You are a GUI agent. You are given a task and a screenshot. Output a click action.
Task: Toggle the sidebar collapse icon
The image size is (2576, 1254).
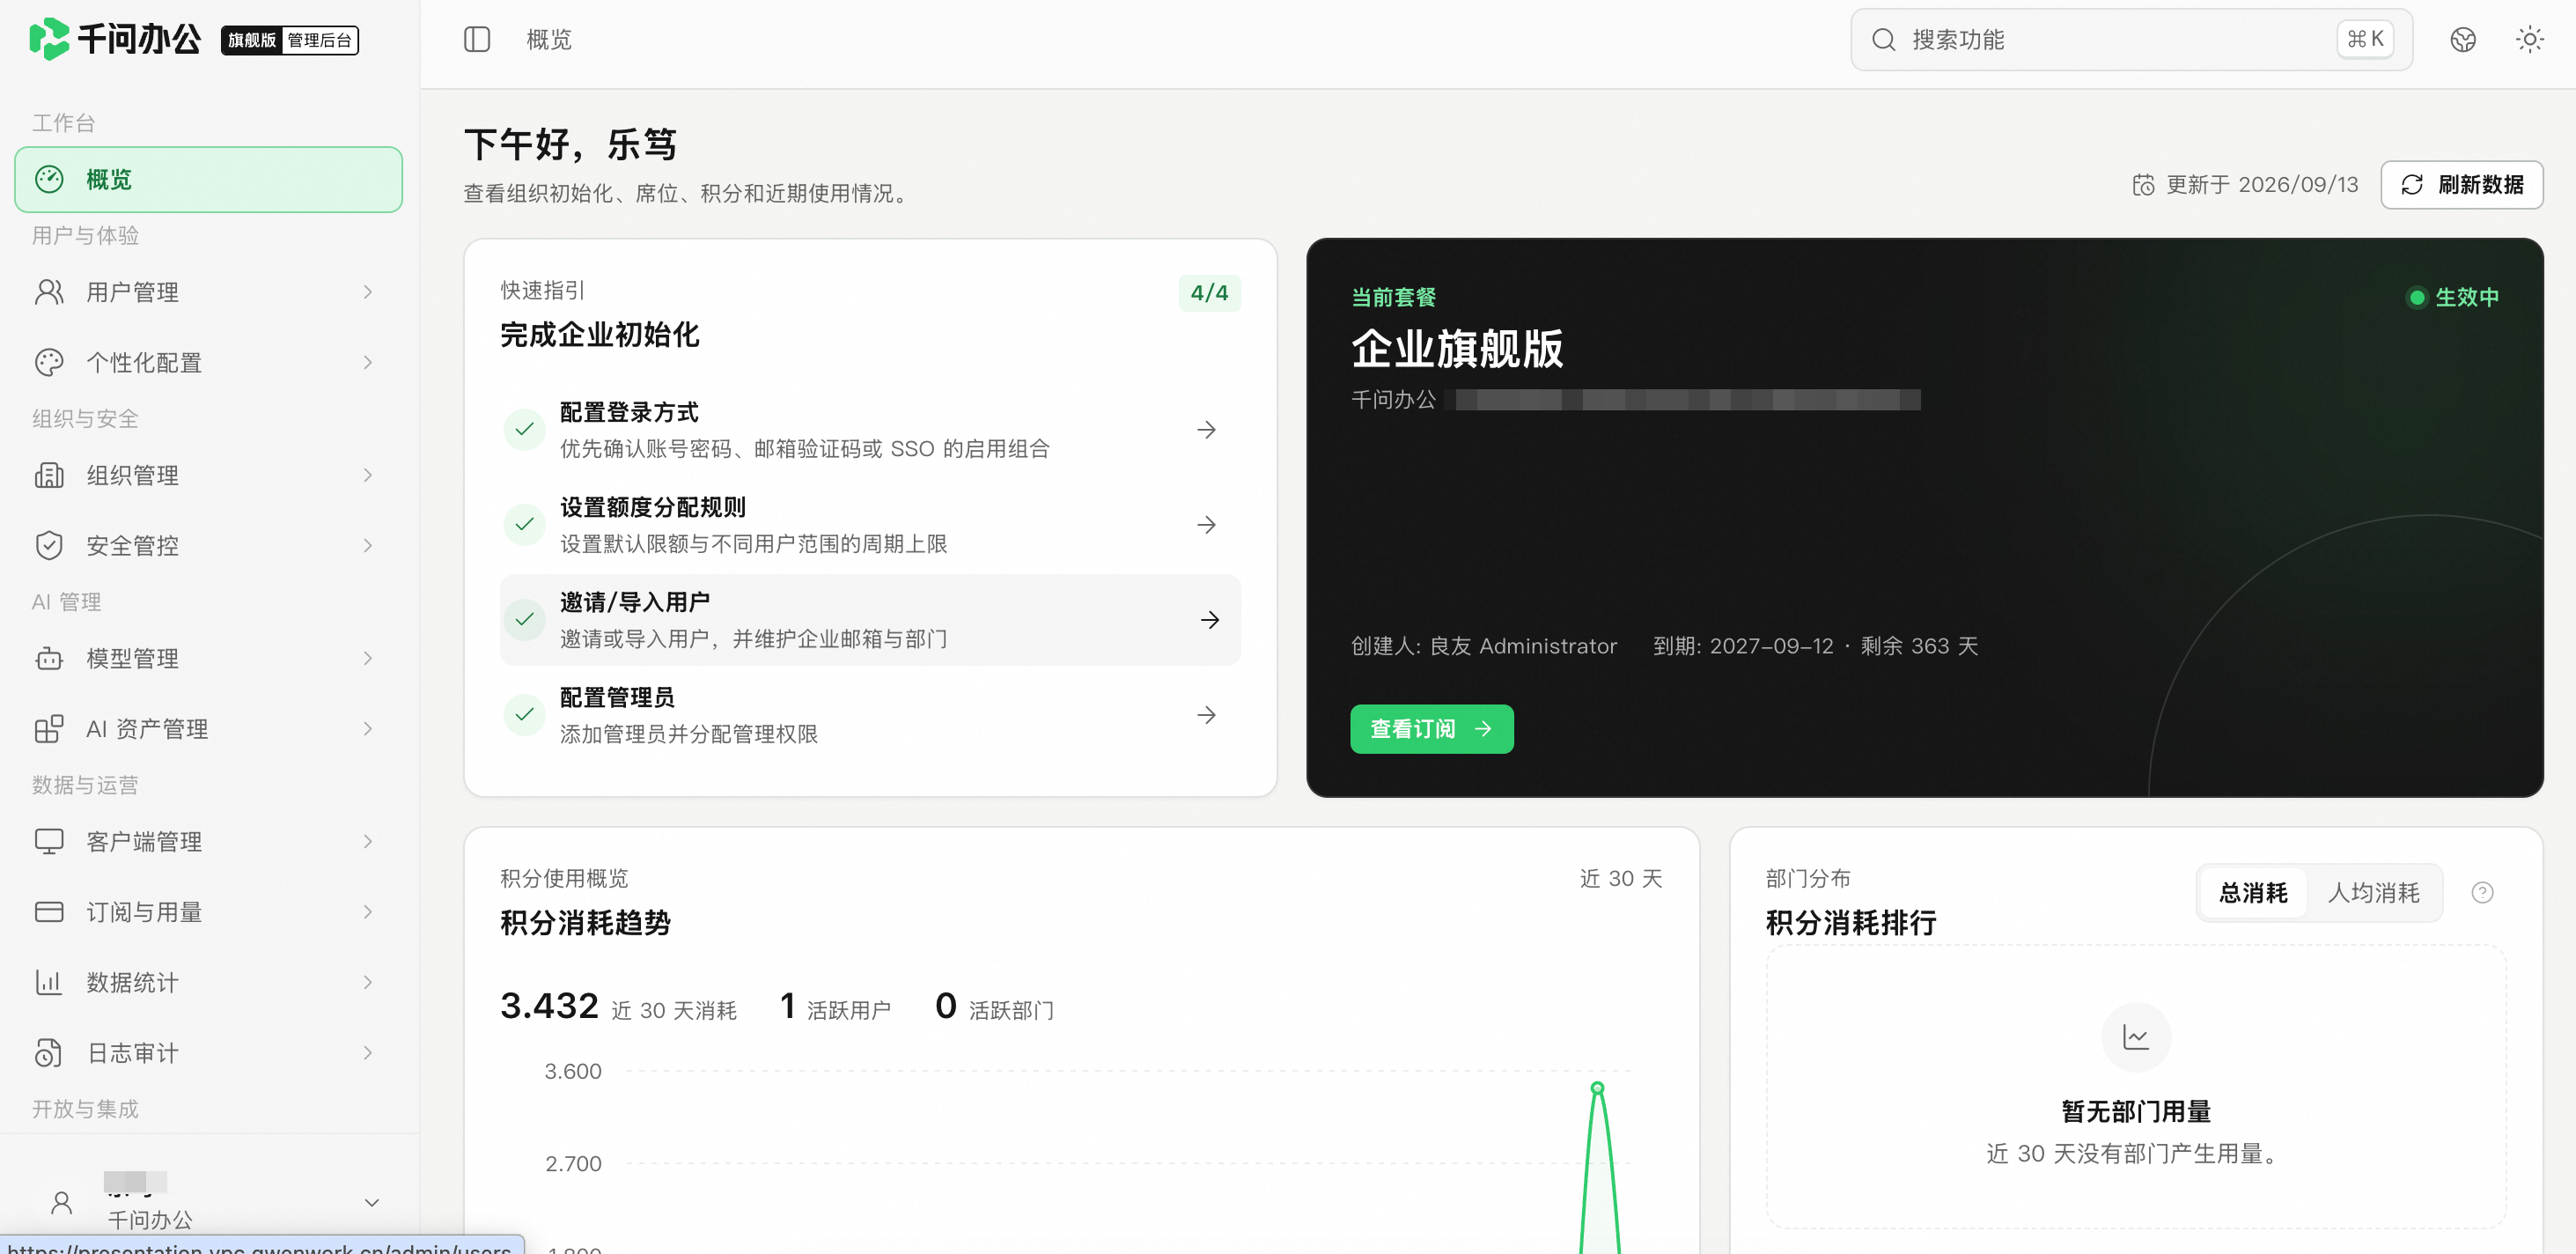[x=477, y=39]
